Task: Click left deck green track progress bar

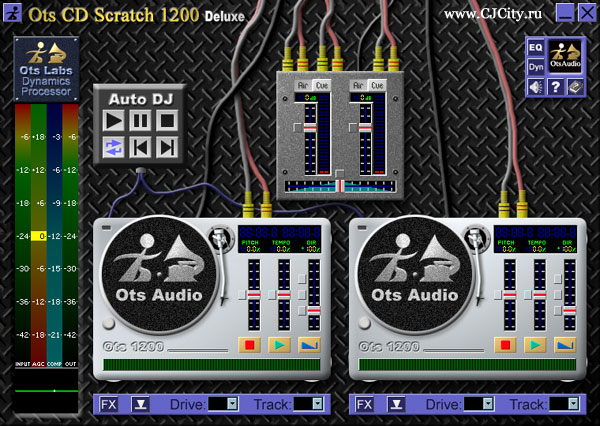Action: 212,364
